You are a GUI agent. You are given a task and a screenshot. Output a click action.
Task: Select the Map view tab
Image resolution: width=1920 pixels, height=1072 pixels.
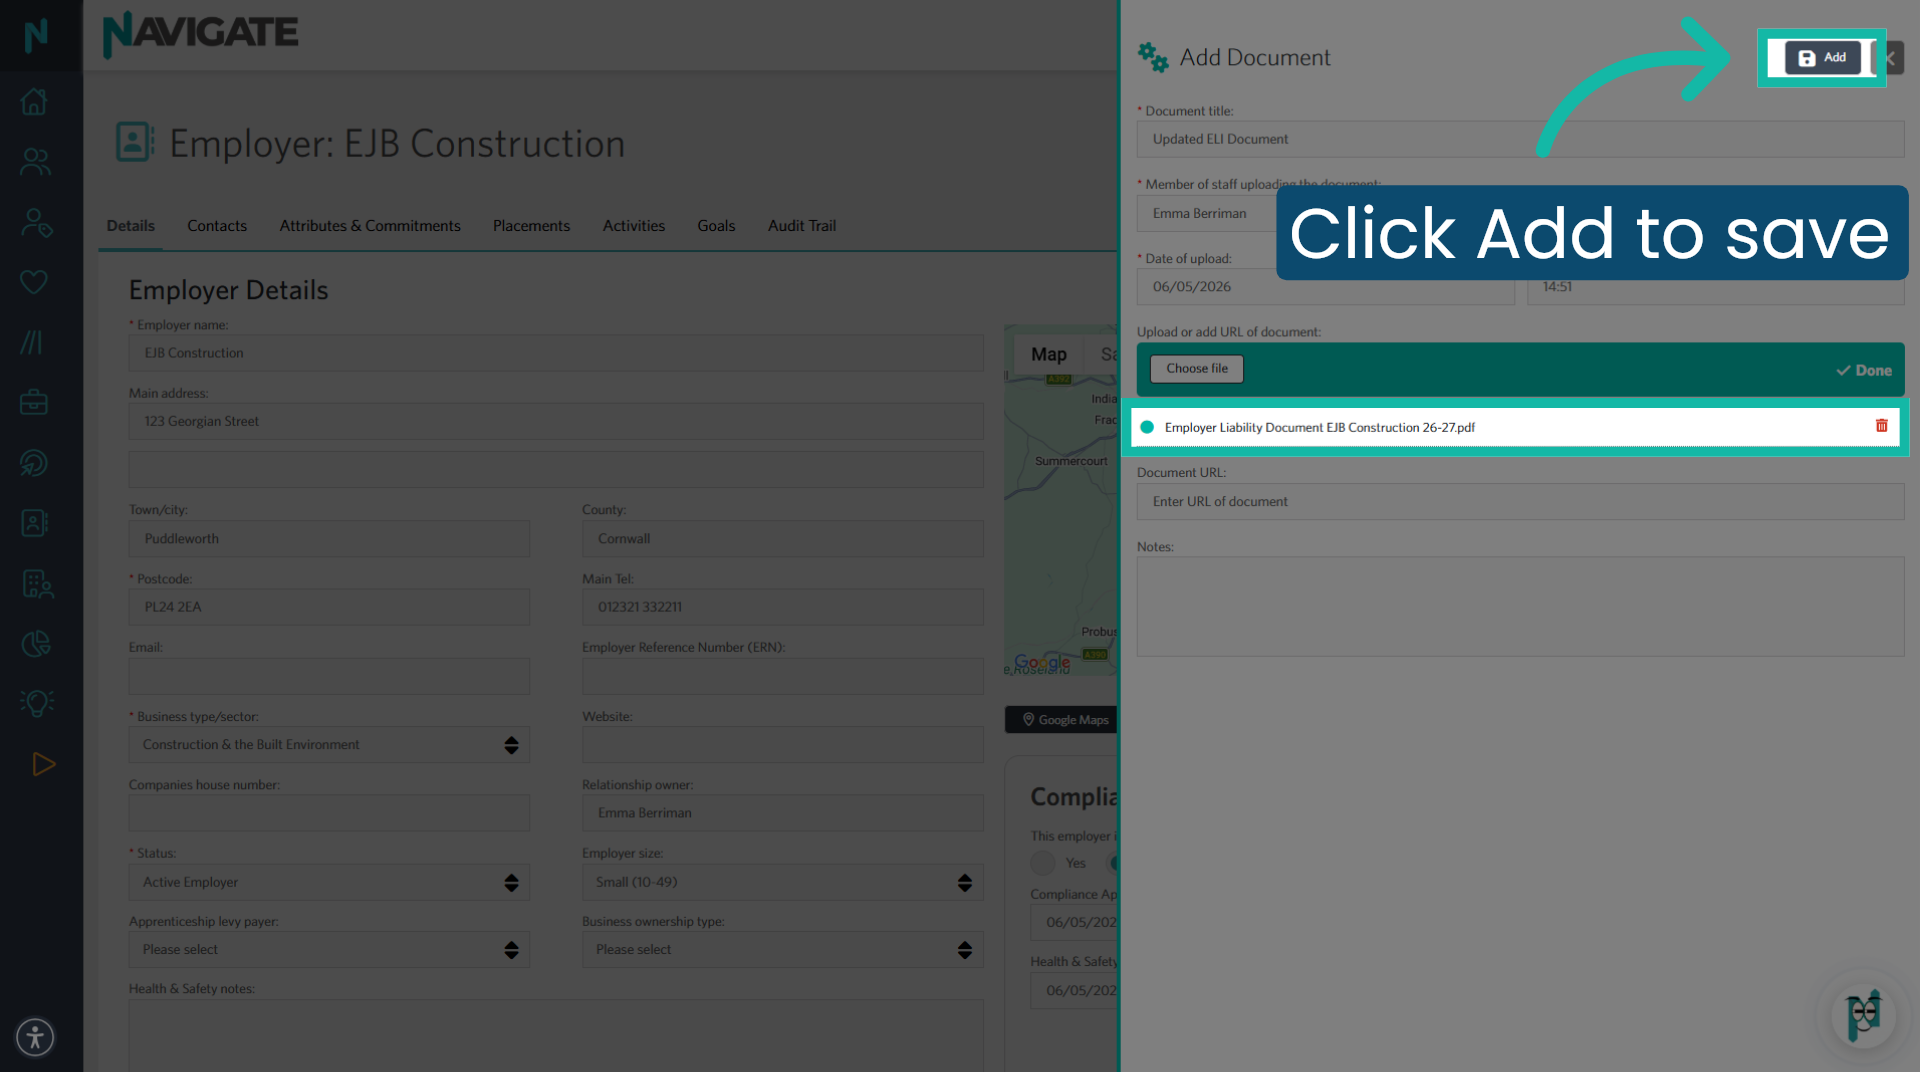click(x=1048, y=354)
